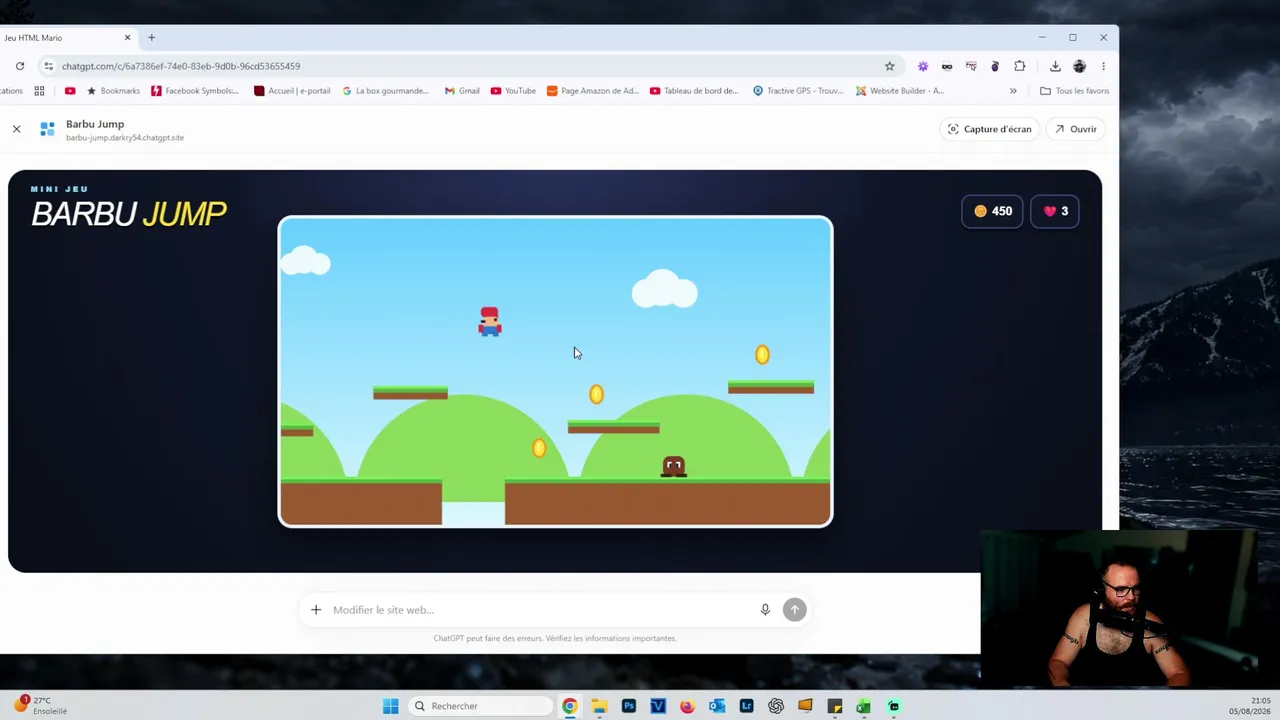Launch Lightroom from the taskbar

(x=746, y=706)
